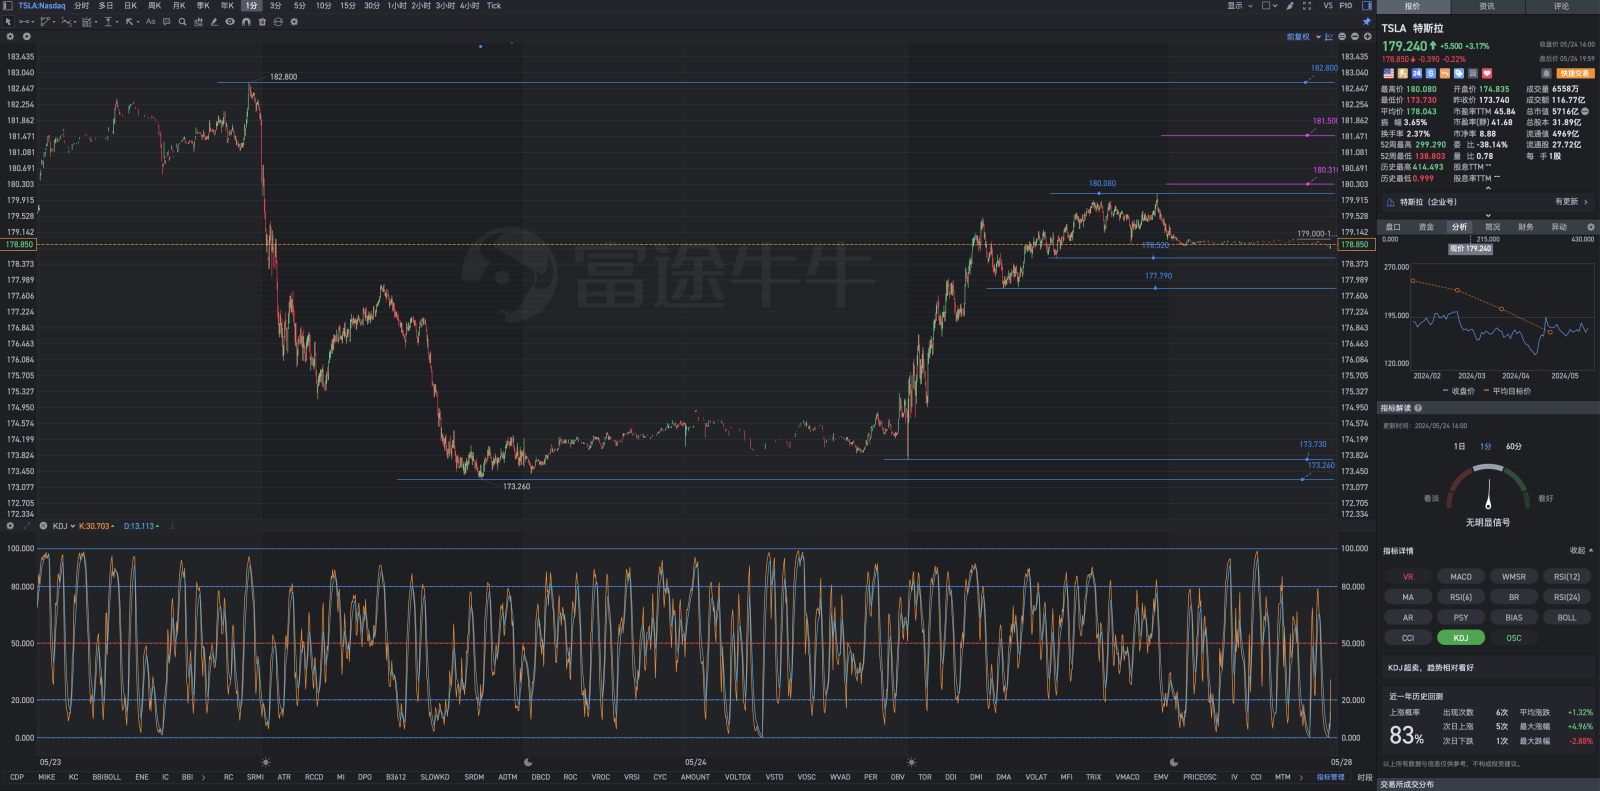
Task: Select the RSI(12) indicator pill
Action: pyautogui.click(x=1567, y=577)
